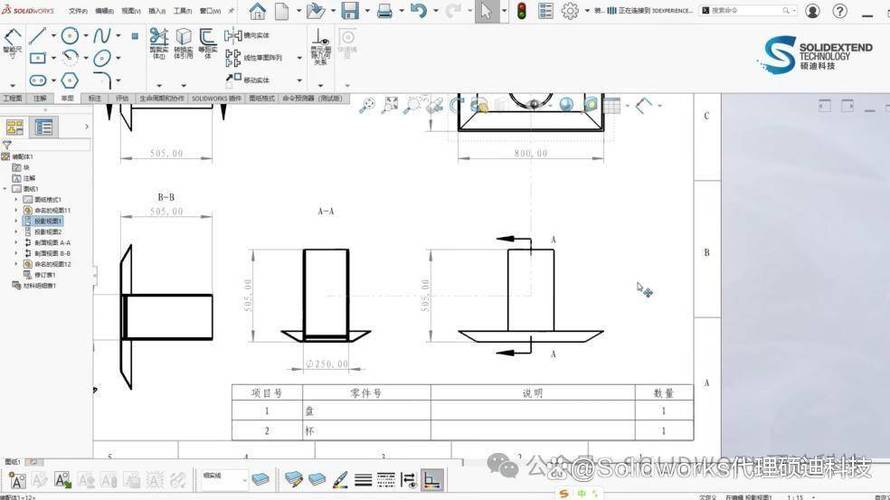Toggle the Color Display Mode button
Image resolution: width=890 pixels, height=500 pixels.
pos(432,480)
